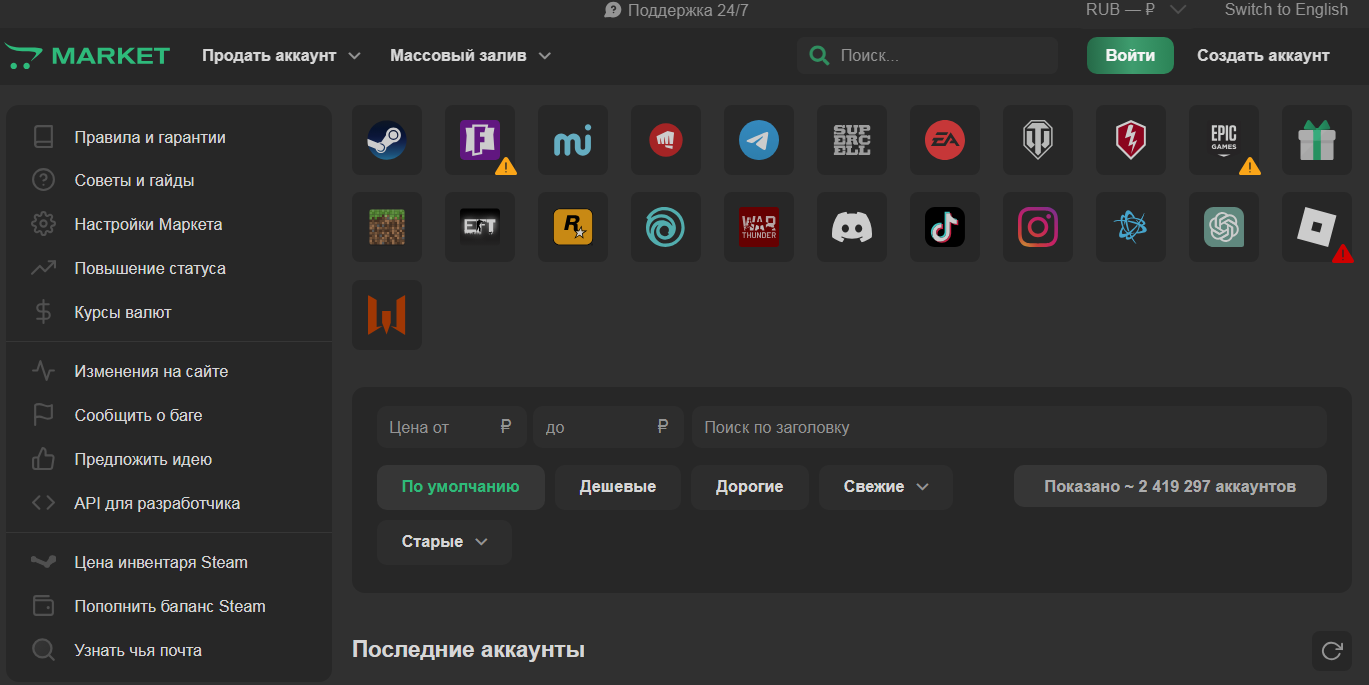The height and width of the screenshot is (685, 1369).
Task: Click the Войти login button
Action: pyautogui.click(x=1130, y=56)
